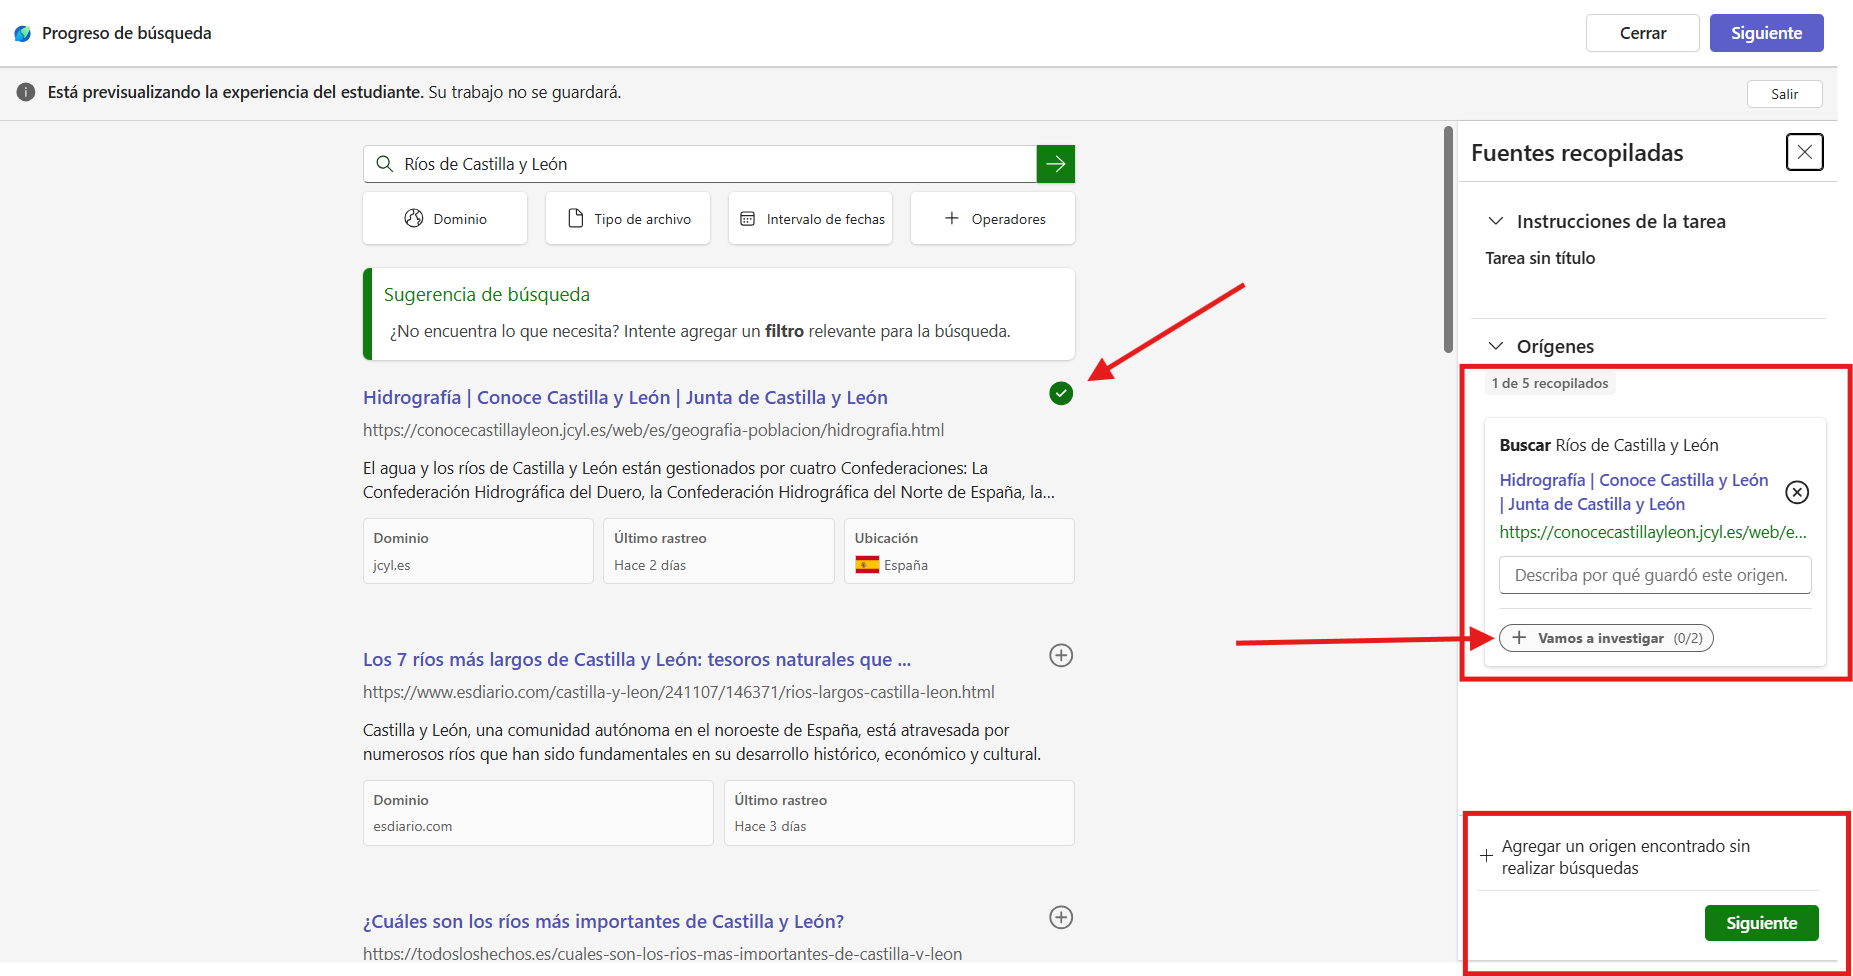Remove the collected Hidrografía source

coord(1797,492)
